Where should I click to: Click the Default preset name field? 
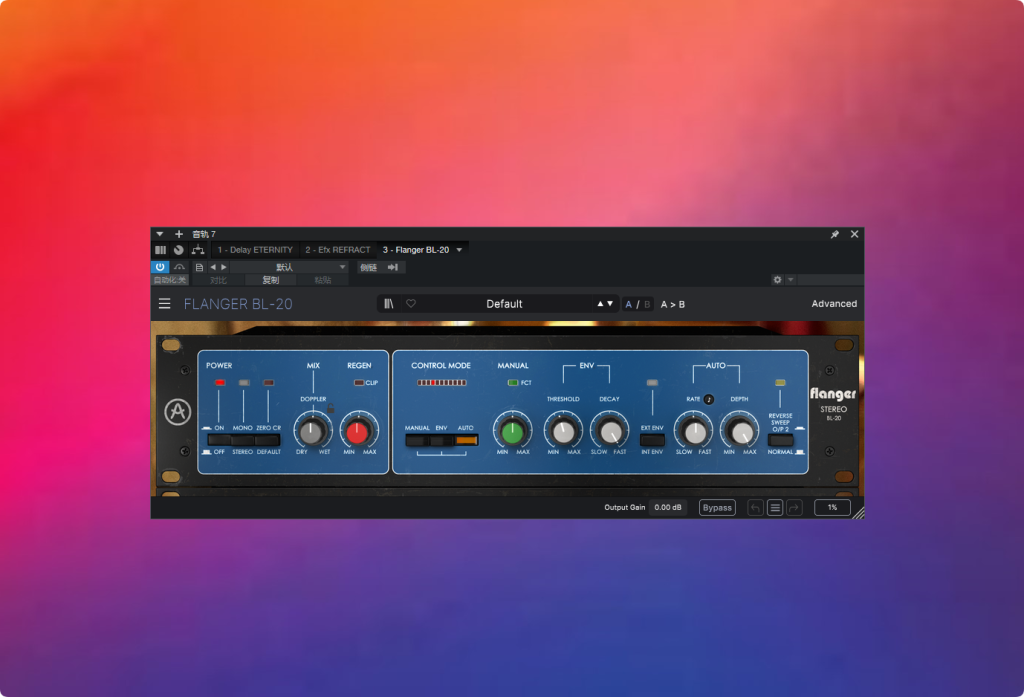(504, 304)
